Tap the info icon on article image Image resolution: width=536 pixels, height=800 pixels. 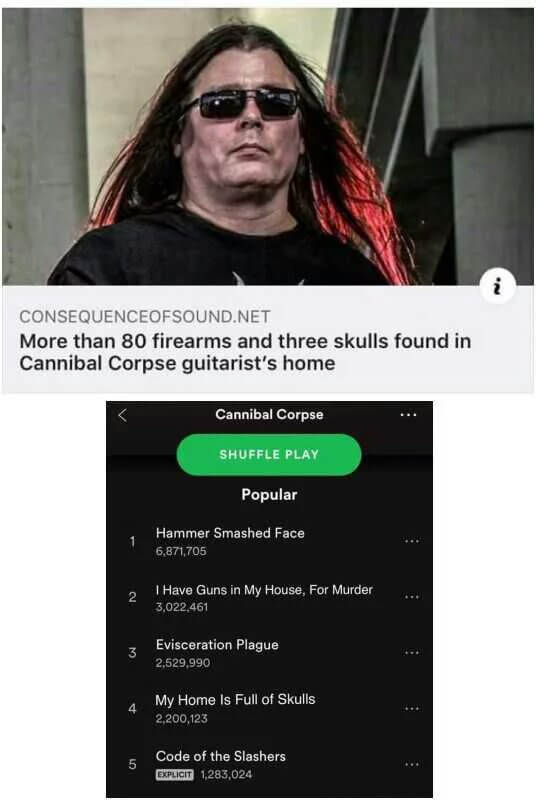(498, 287)
